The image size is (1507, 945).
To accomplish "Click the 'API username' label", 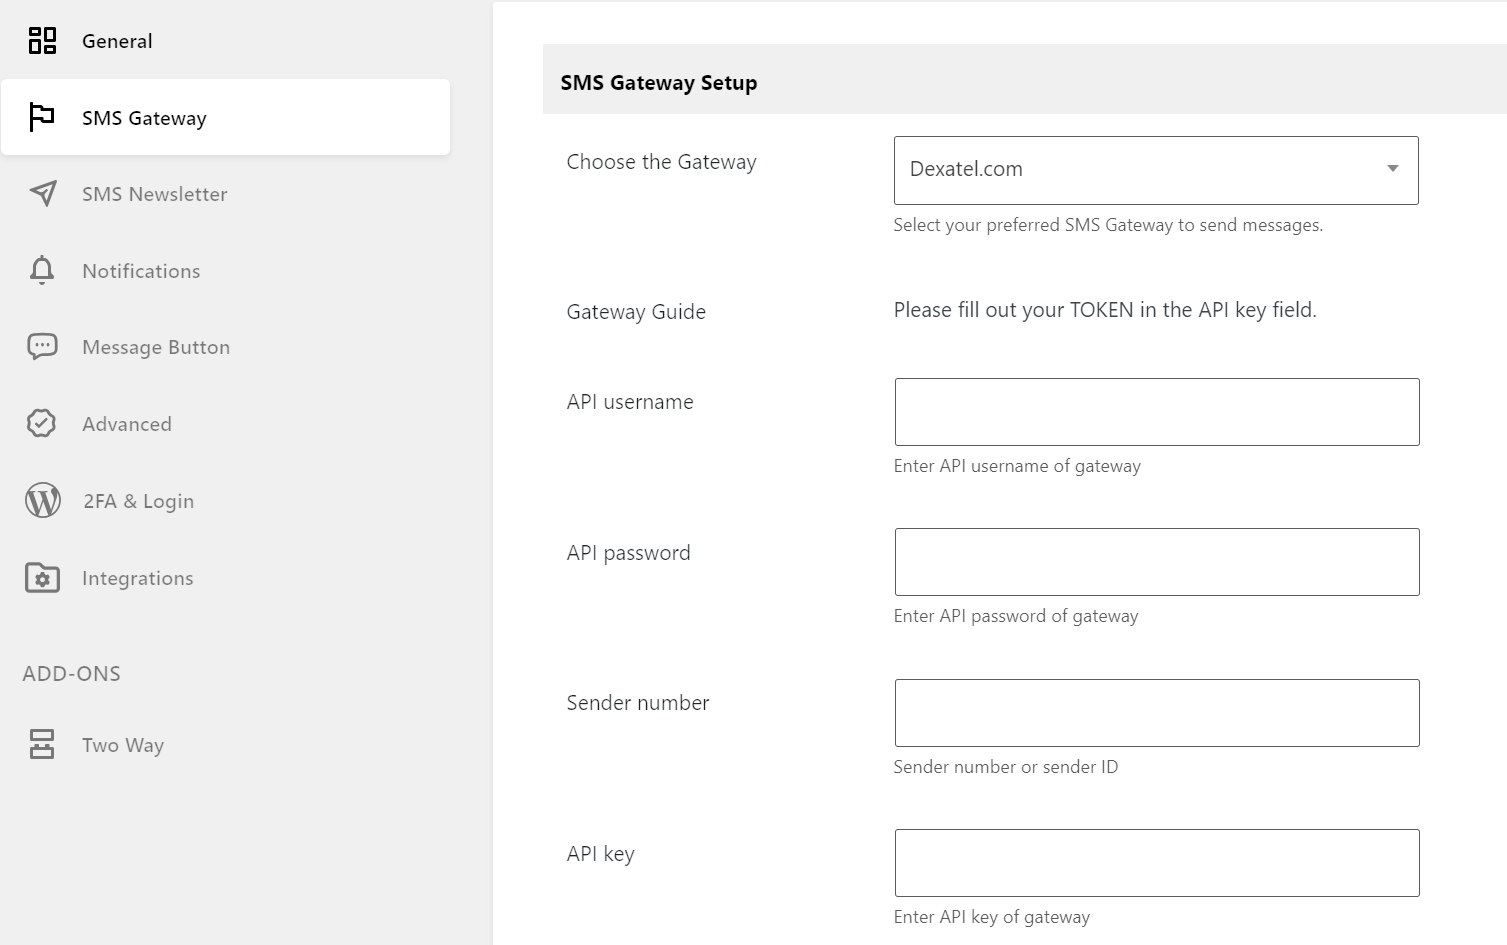I will point(630,402).
